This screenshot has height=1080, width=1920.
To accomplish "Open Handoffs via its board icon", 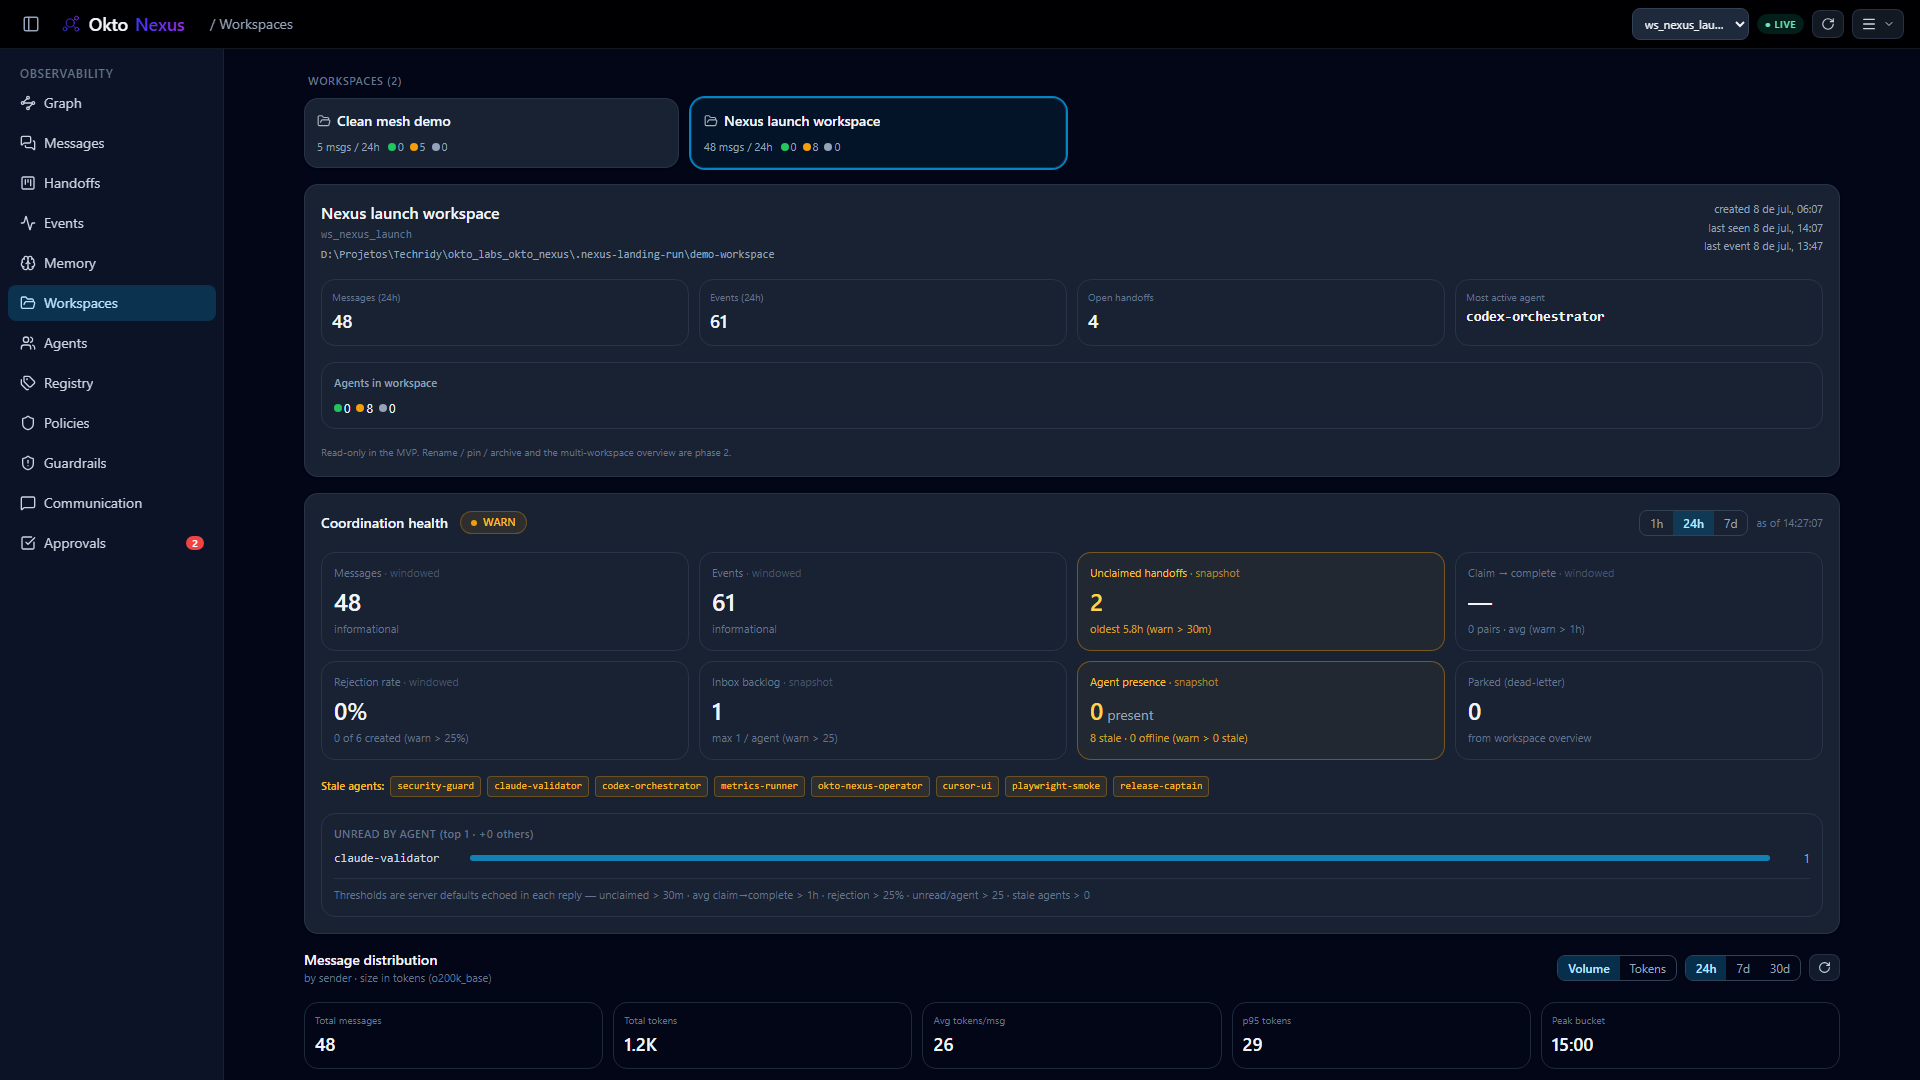I will tap(28, 183).
